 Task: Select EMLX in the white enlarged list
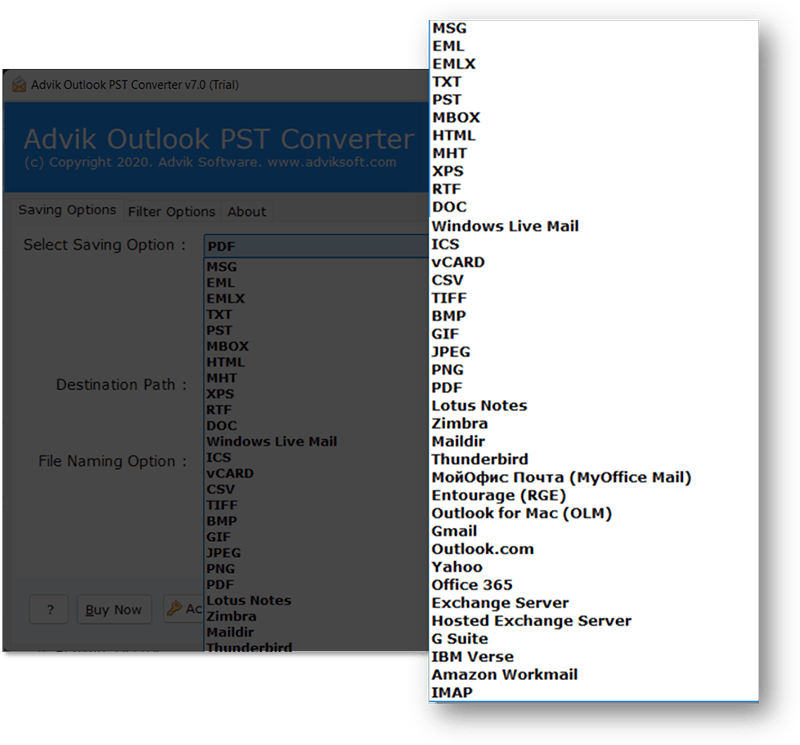pyautogui.click(x=454, y=64)
